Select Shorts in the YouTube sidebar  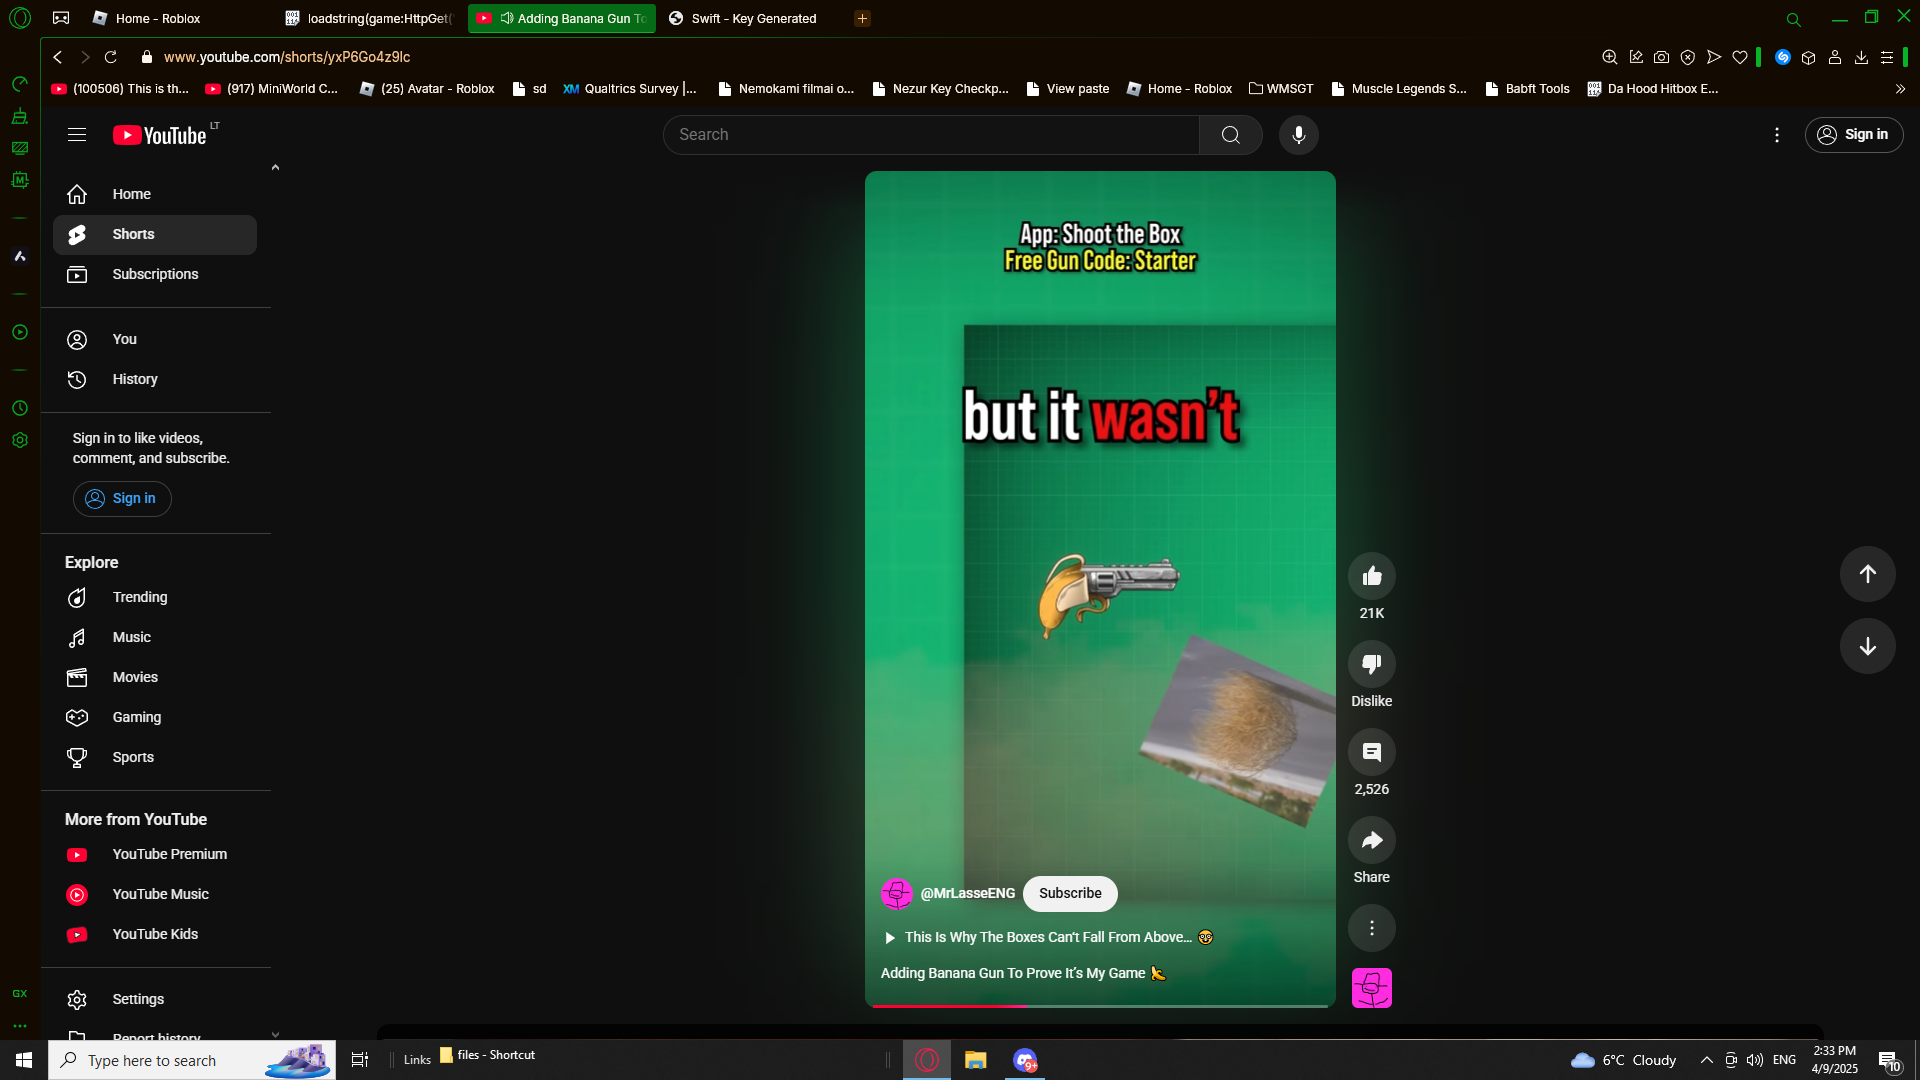click(x=155, y=235)
